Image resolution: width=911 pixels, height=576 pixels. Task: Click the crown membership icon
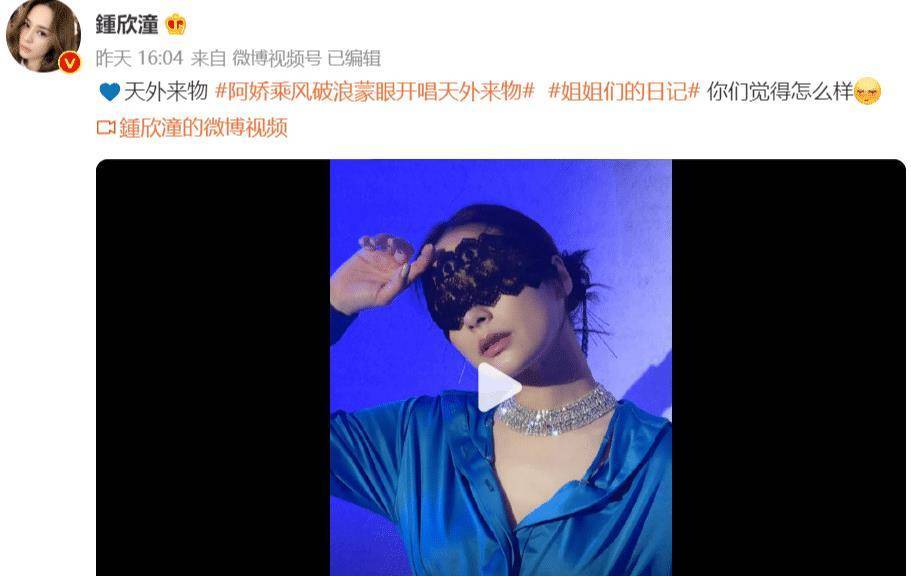click(175, 24)
